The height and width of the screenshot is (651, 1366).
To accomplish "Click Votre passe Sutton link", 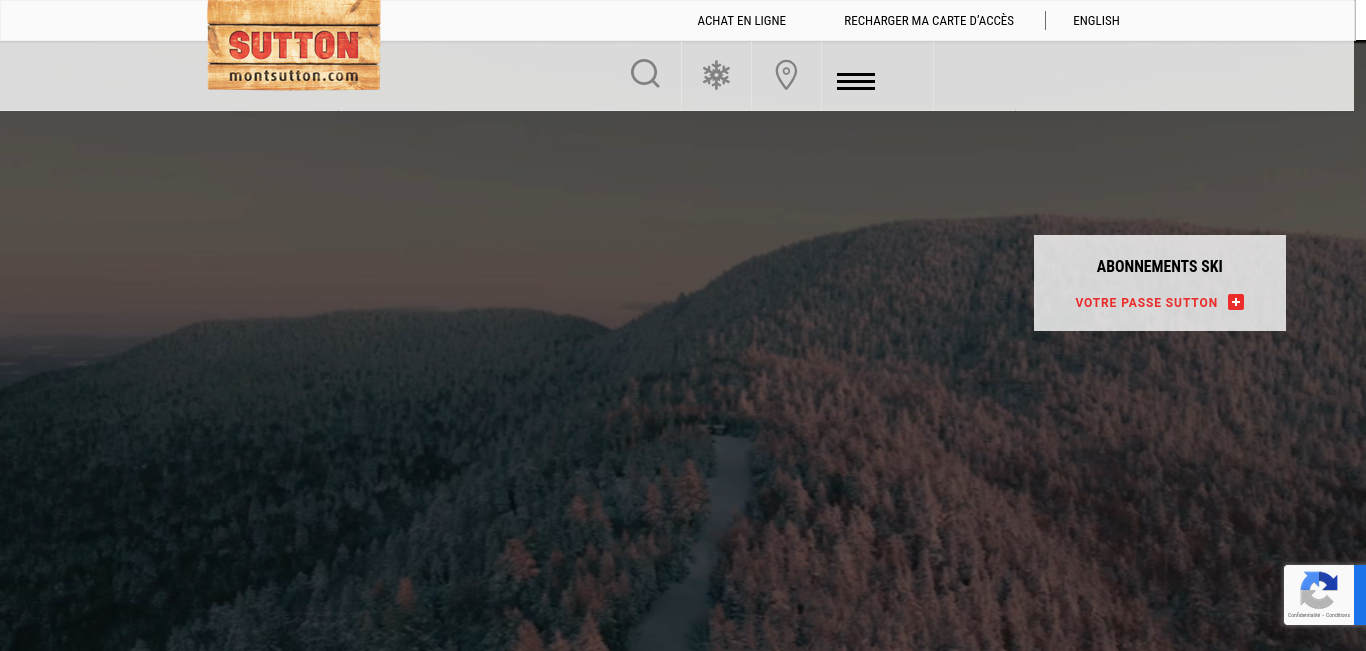I will (1146, 303).
